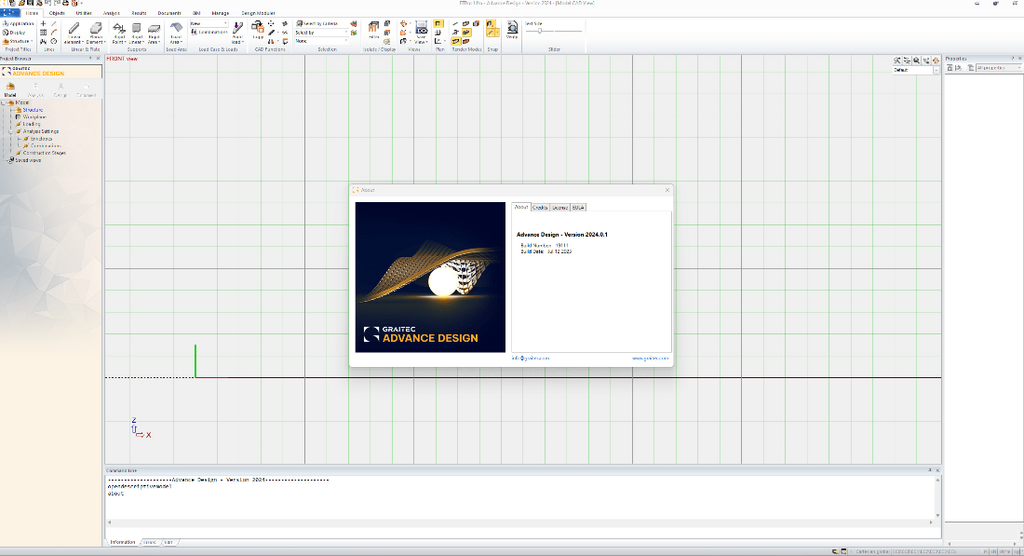The height and width of the screenshot is (556, 1024).
Task: Adjust the Text Size slider handle
Action: pos(539,31)
